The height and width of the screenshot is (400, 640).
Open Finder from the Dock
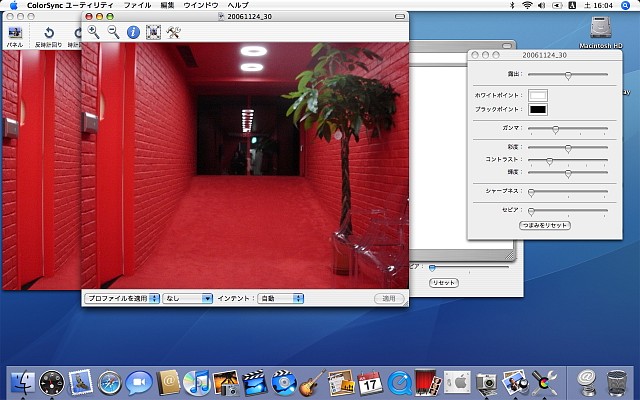(x=22, y=381)
